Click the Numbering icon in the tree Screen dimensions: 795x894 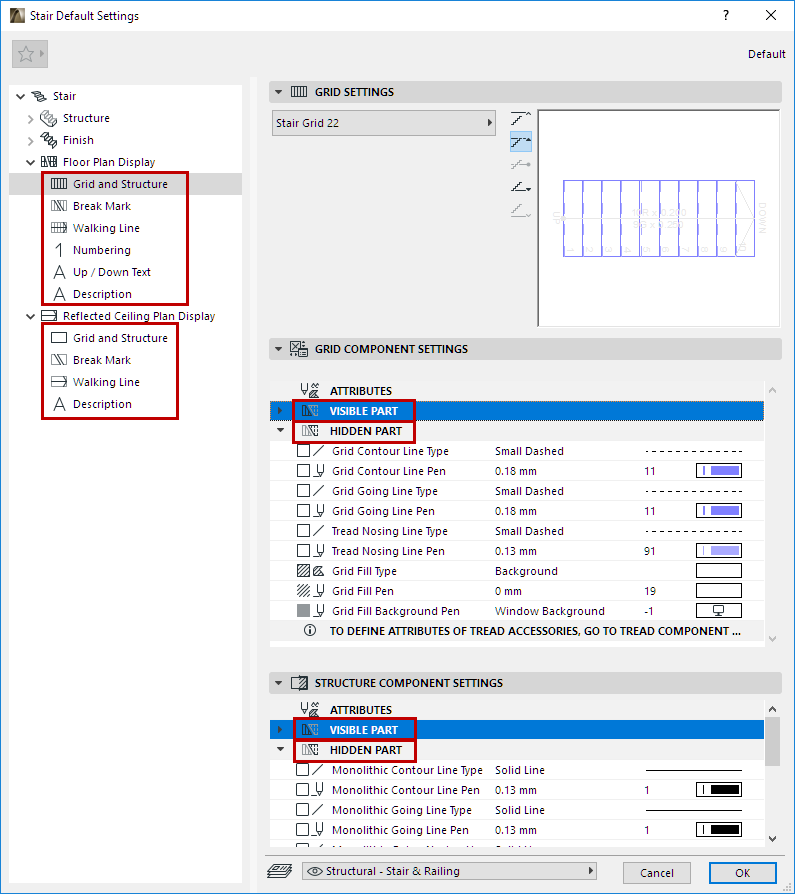[x=59, y=250]
